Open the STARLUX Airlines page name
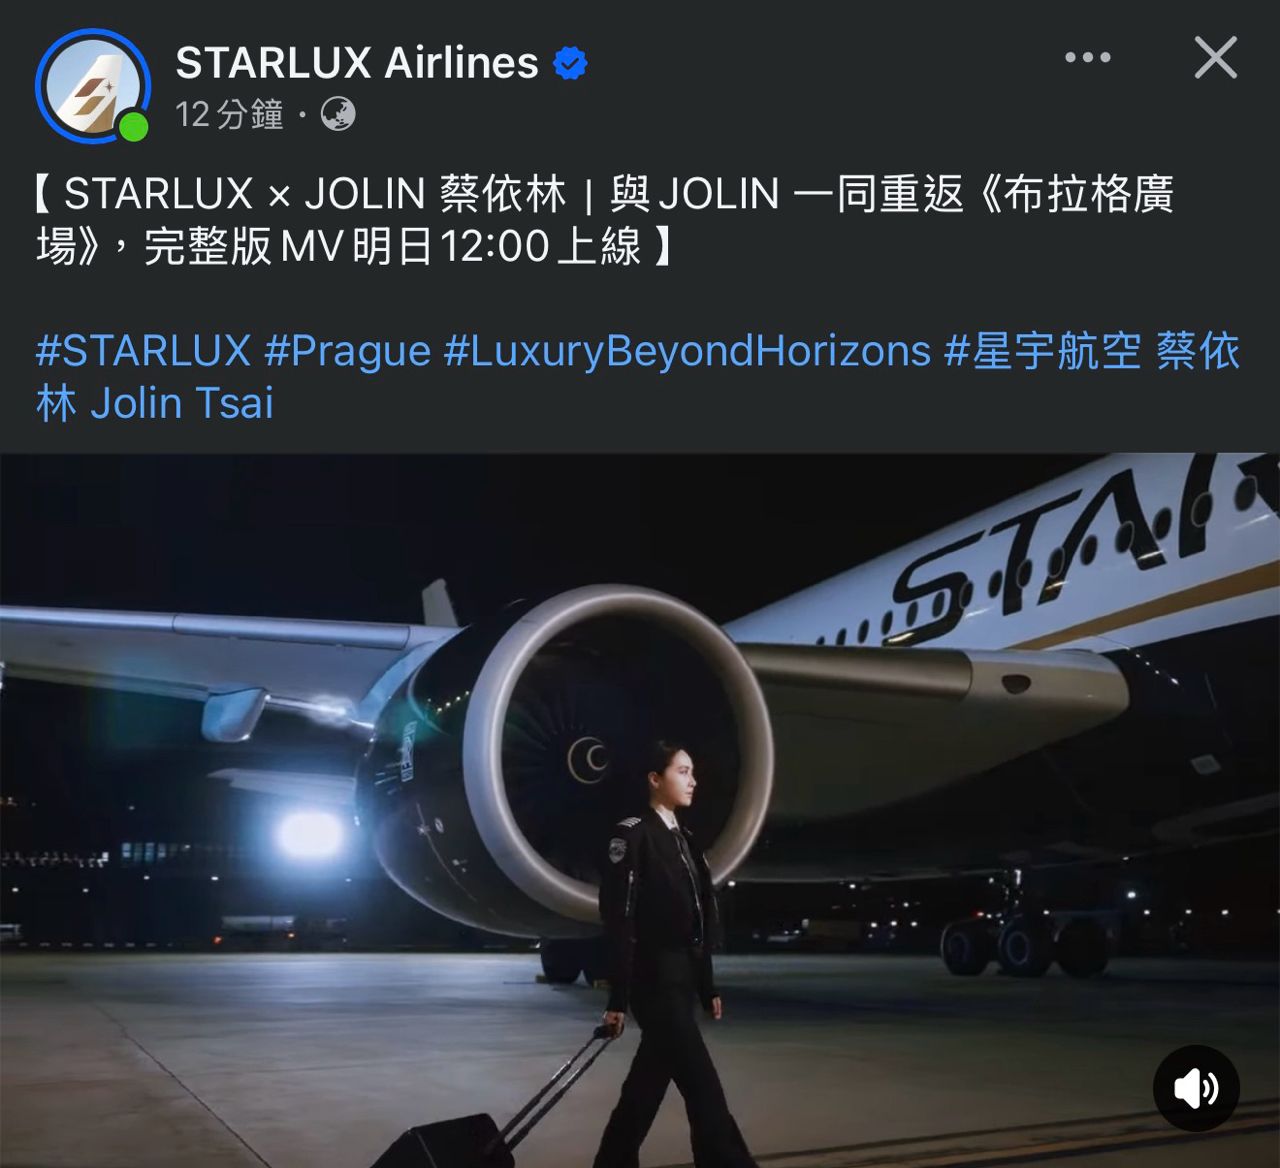 [357, 63]
